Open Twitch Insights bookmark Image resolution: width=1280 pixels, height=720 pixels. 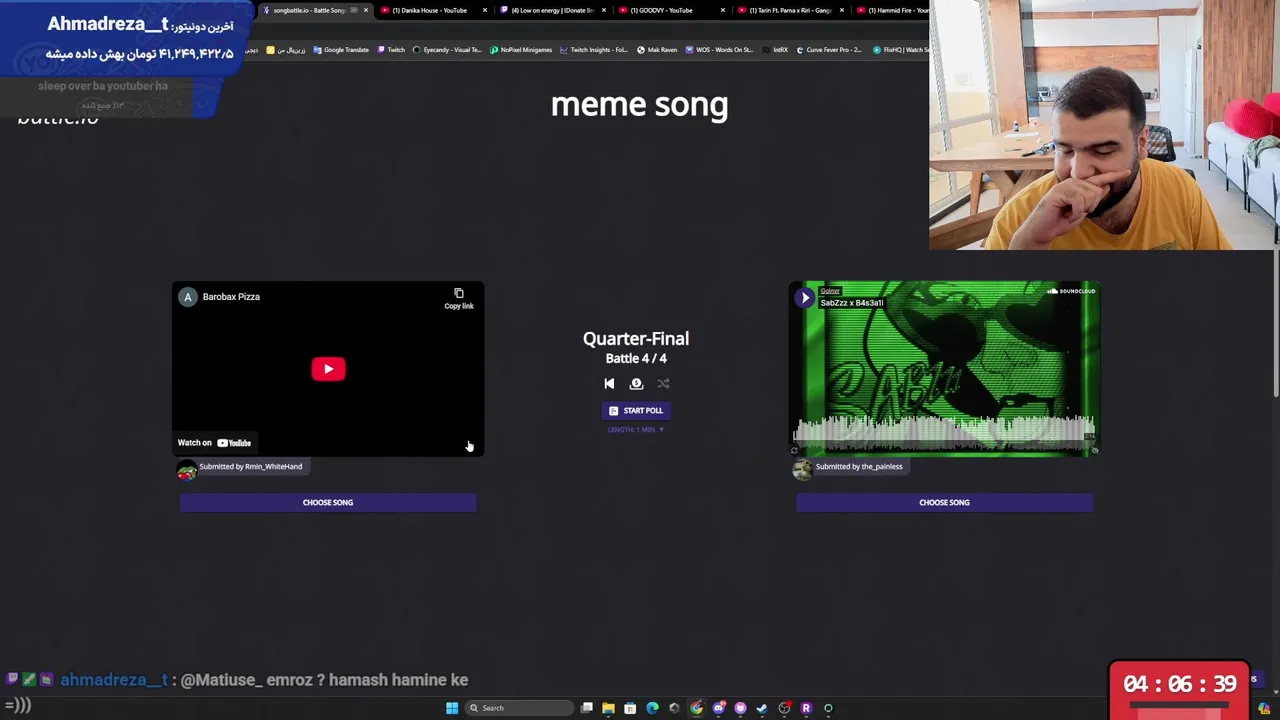[x=594, y=50]
